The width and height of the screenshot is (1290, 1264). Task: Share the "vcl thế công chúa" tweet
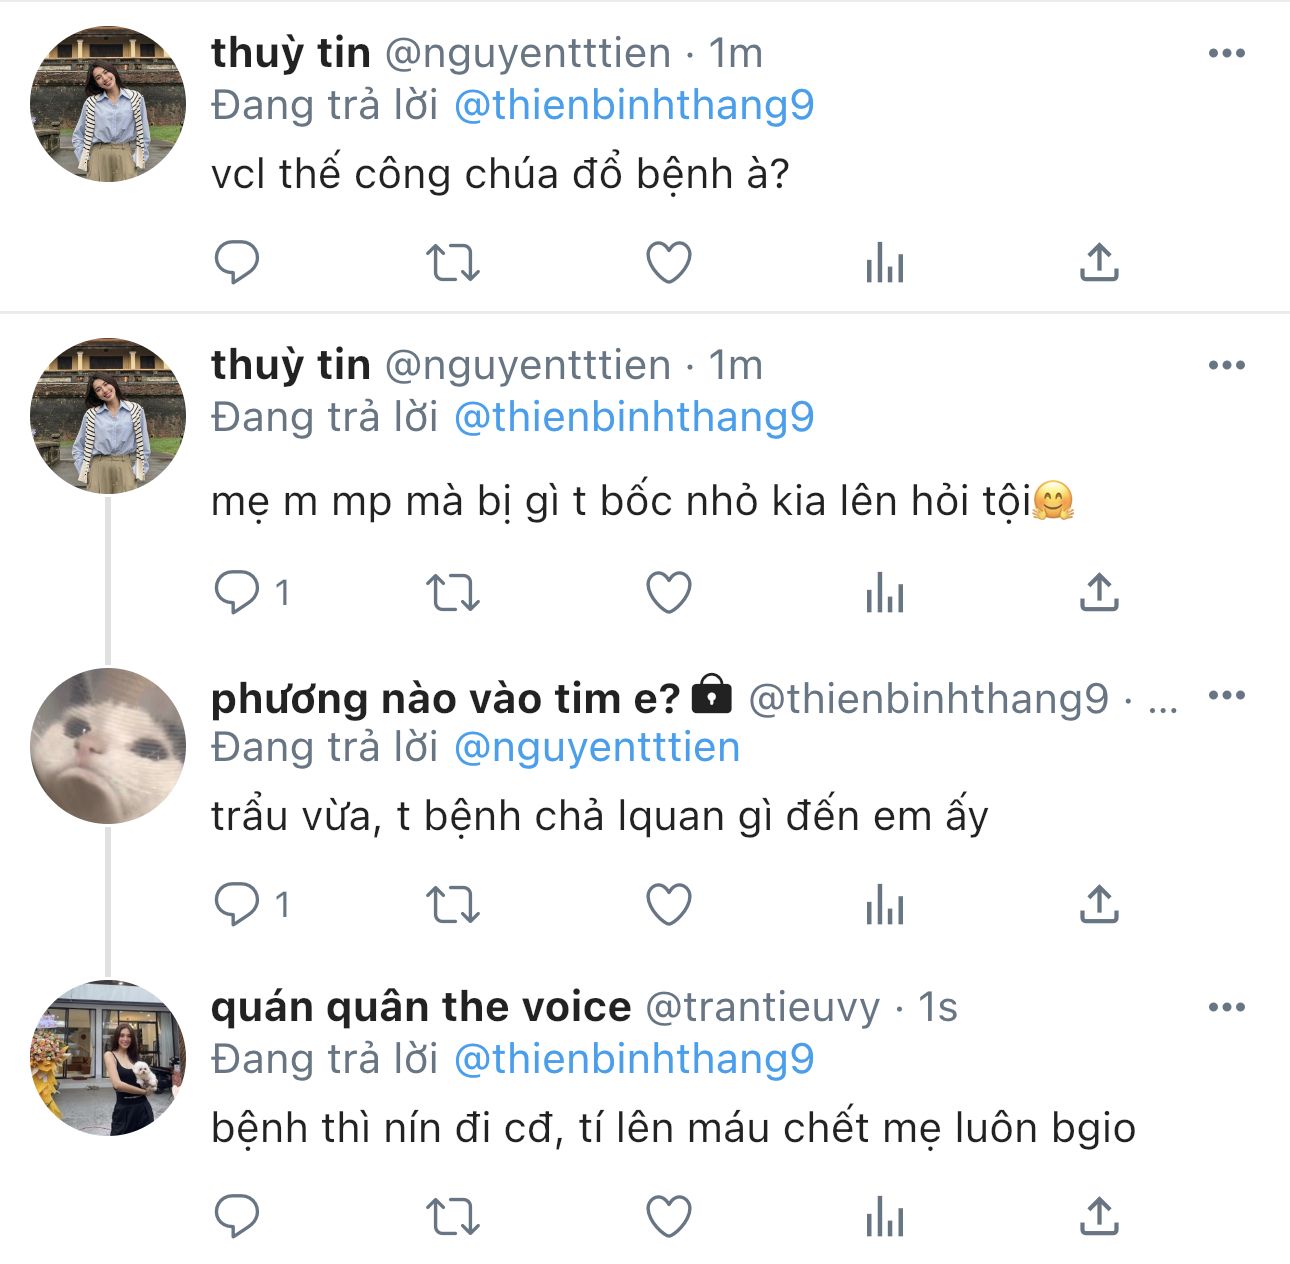[x=1099, y=263]
